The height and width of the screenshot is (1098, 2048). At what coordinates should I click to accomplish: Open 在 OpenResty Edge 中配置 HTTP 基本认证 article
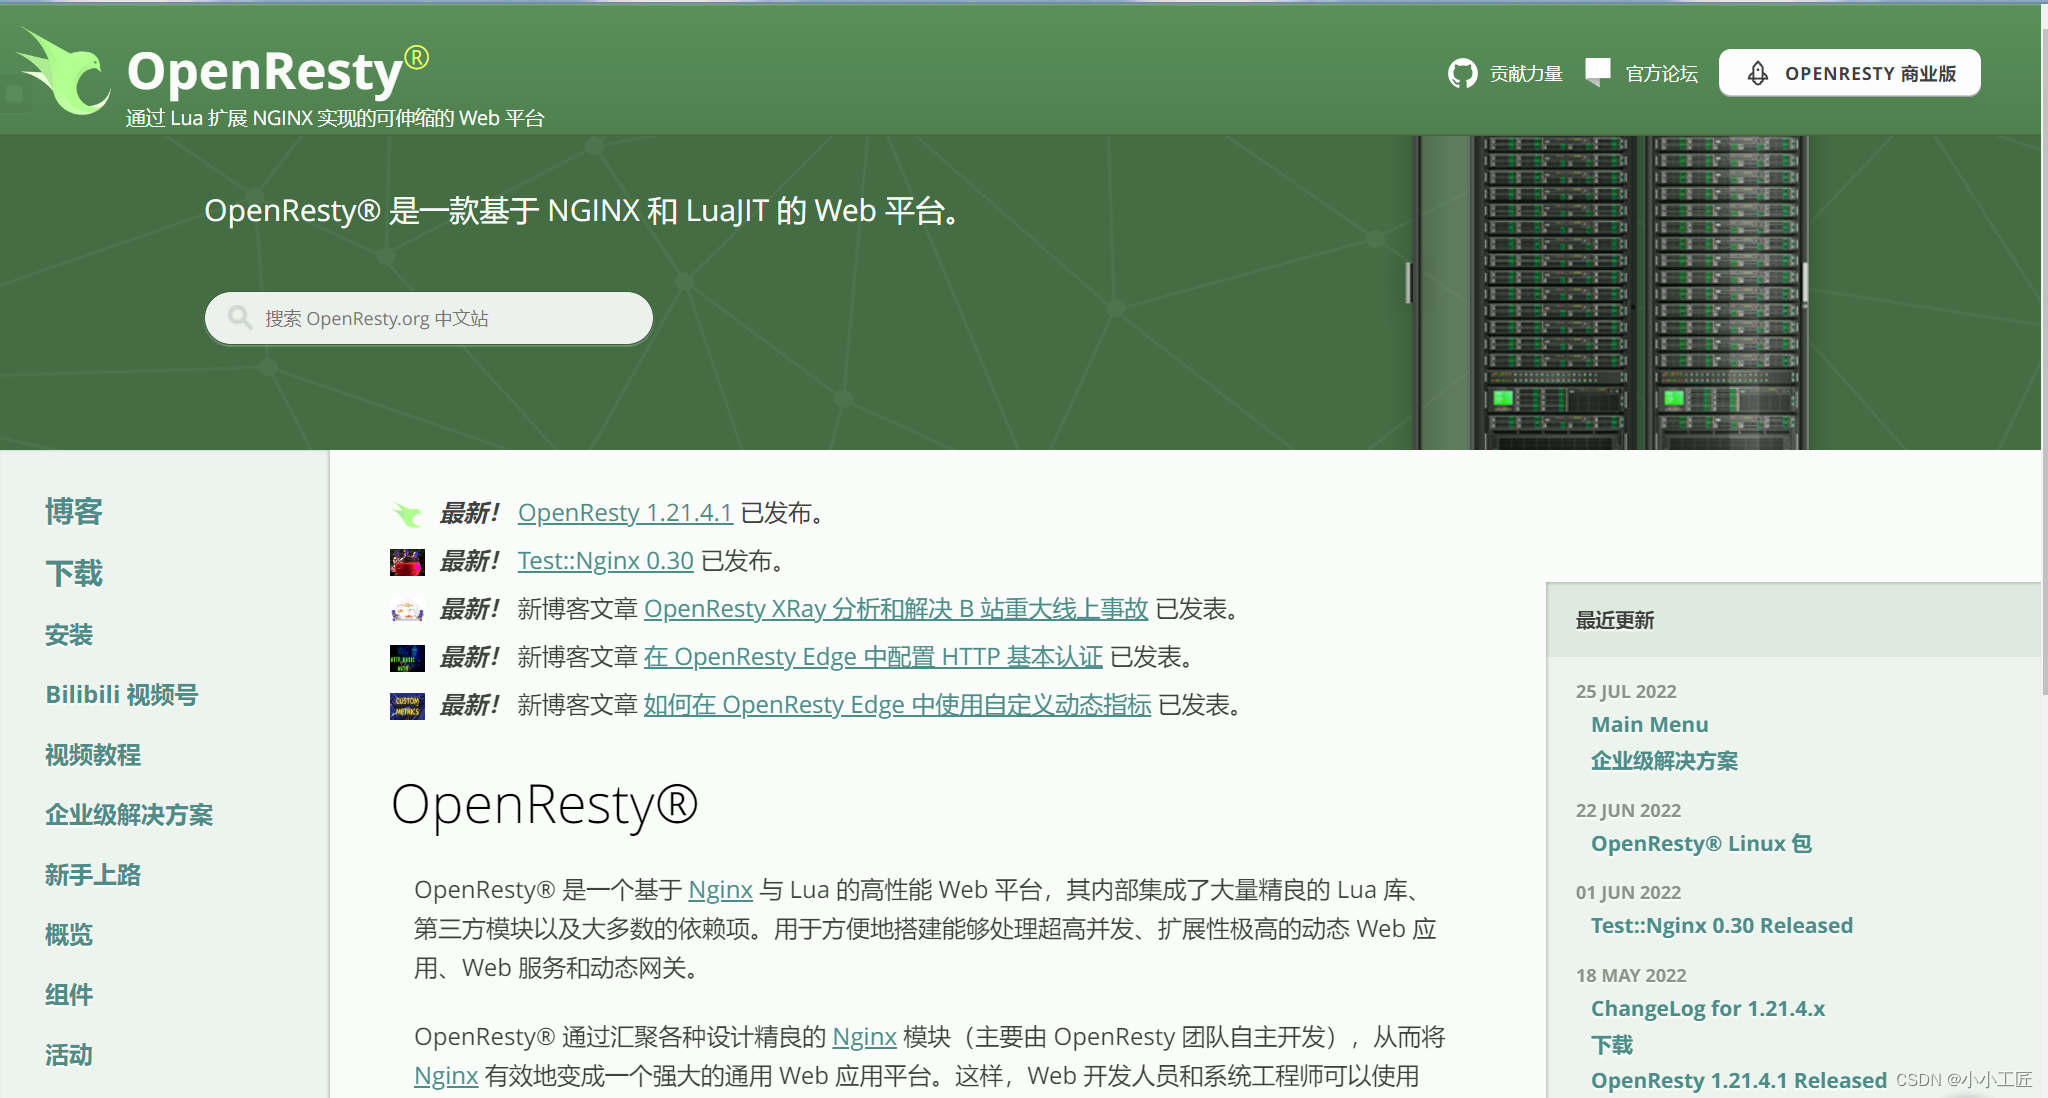tap(873, 657)
